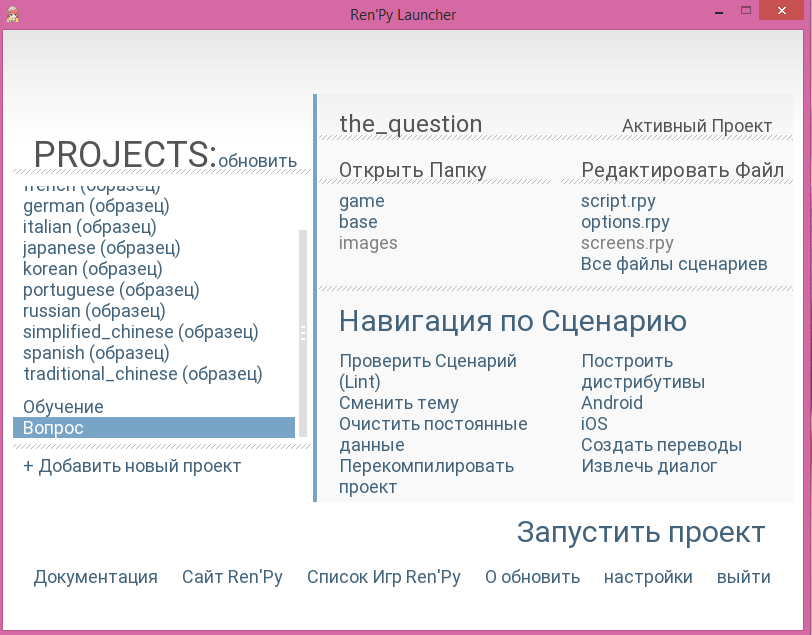This screenshot has height=635, width=812.
Task: Click 'выйти' to quit launcher
Action: click(x=744, y=577)
